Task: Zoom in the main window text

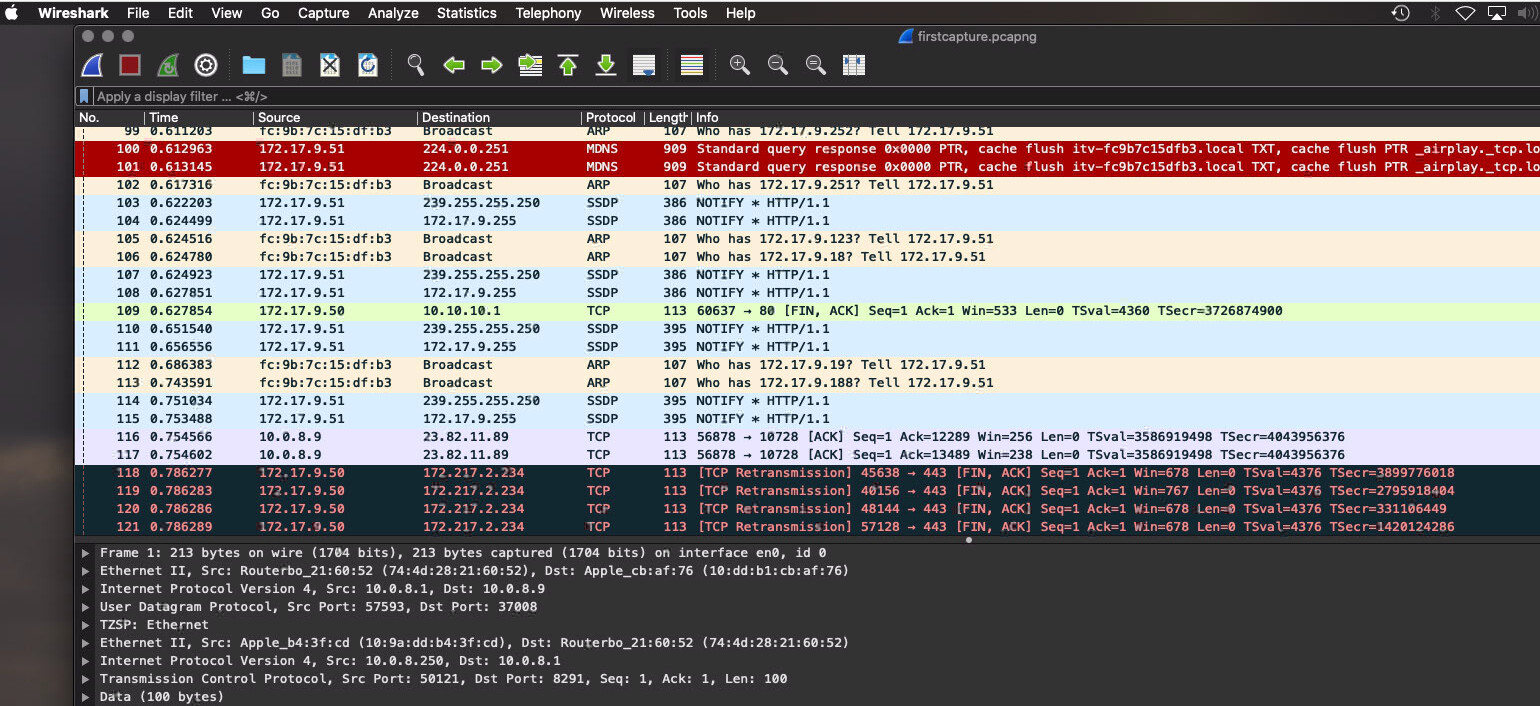Action: [x=740, y=65]
